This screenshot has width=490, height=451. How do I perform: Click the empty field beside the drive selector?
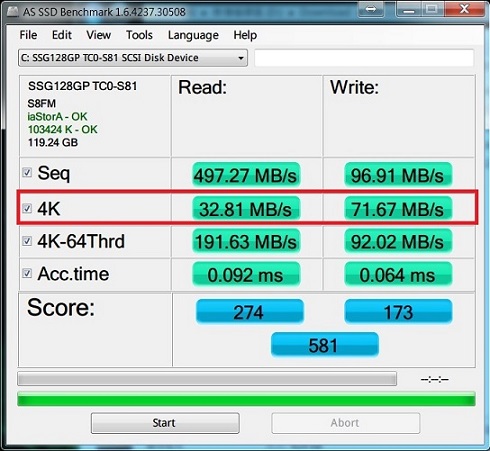(x=364, y=58)
